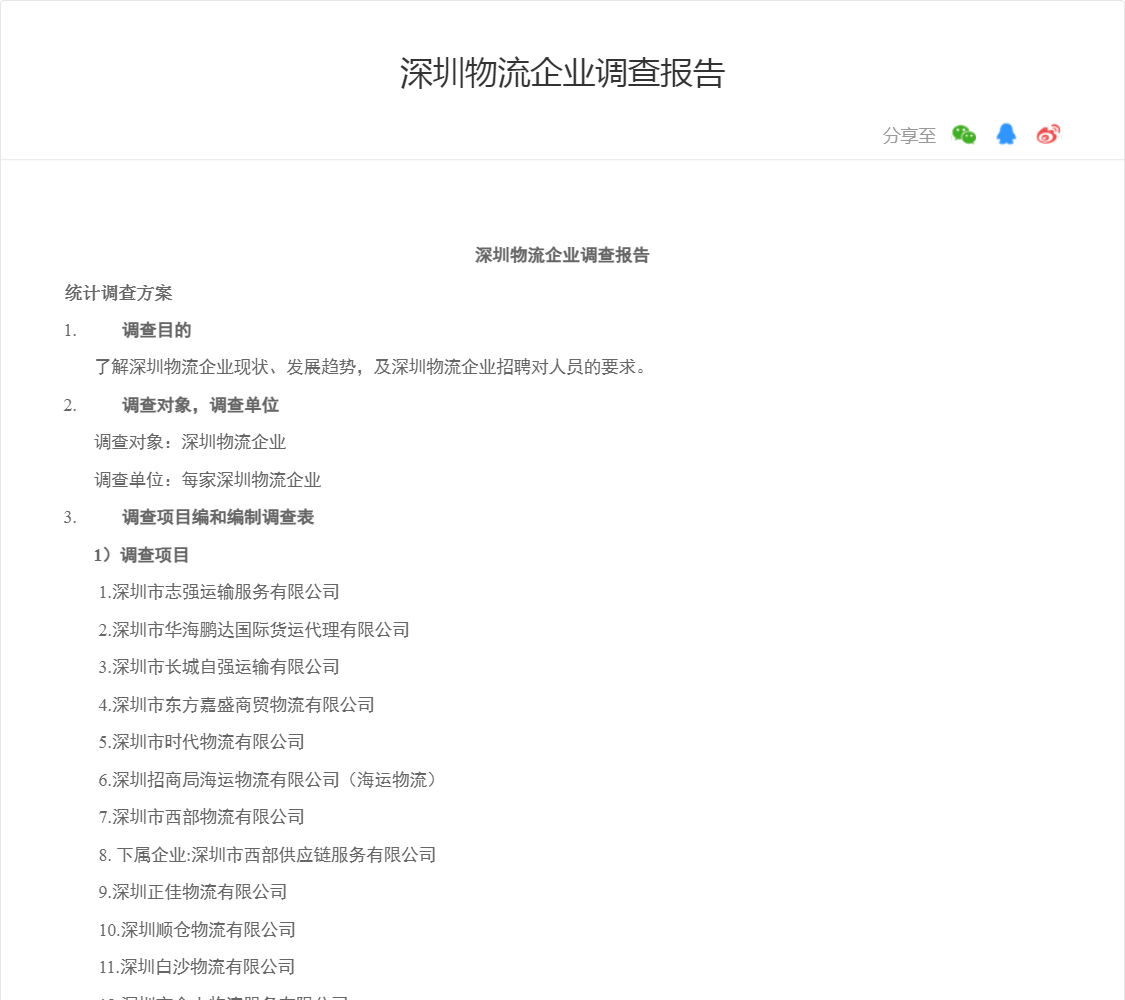Click the 1）调查项目 subheading
This screenshot has height=1000, width=1125.
coord(141,555)
